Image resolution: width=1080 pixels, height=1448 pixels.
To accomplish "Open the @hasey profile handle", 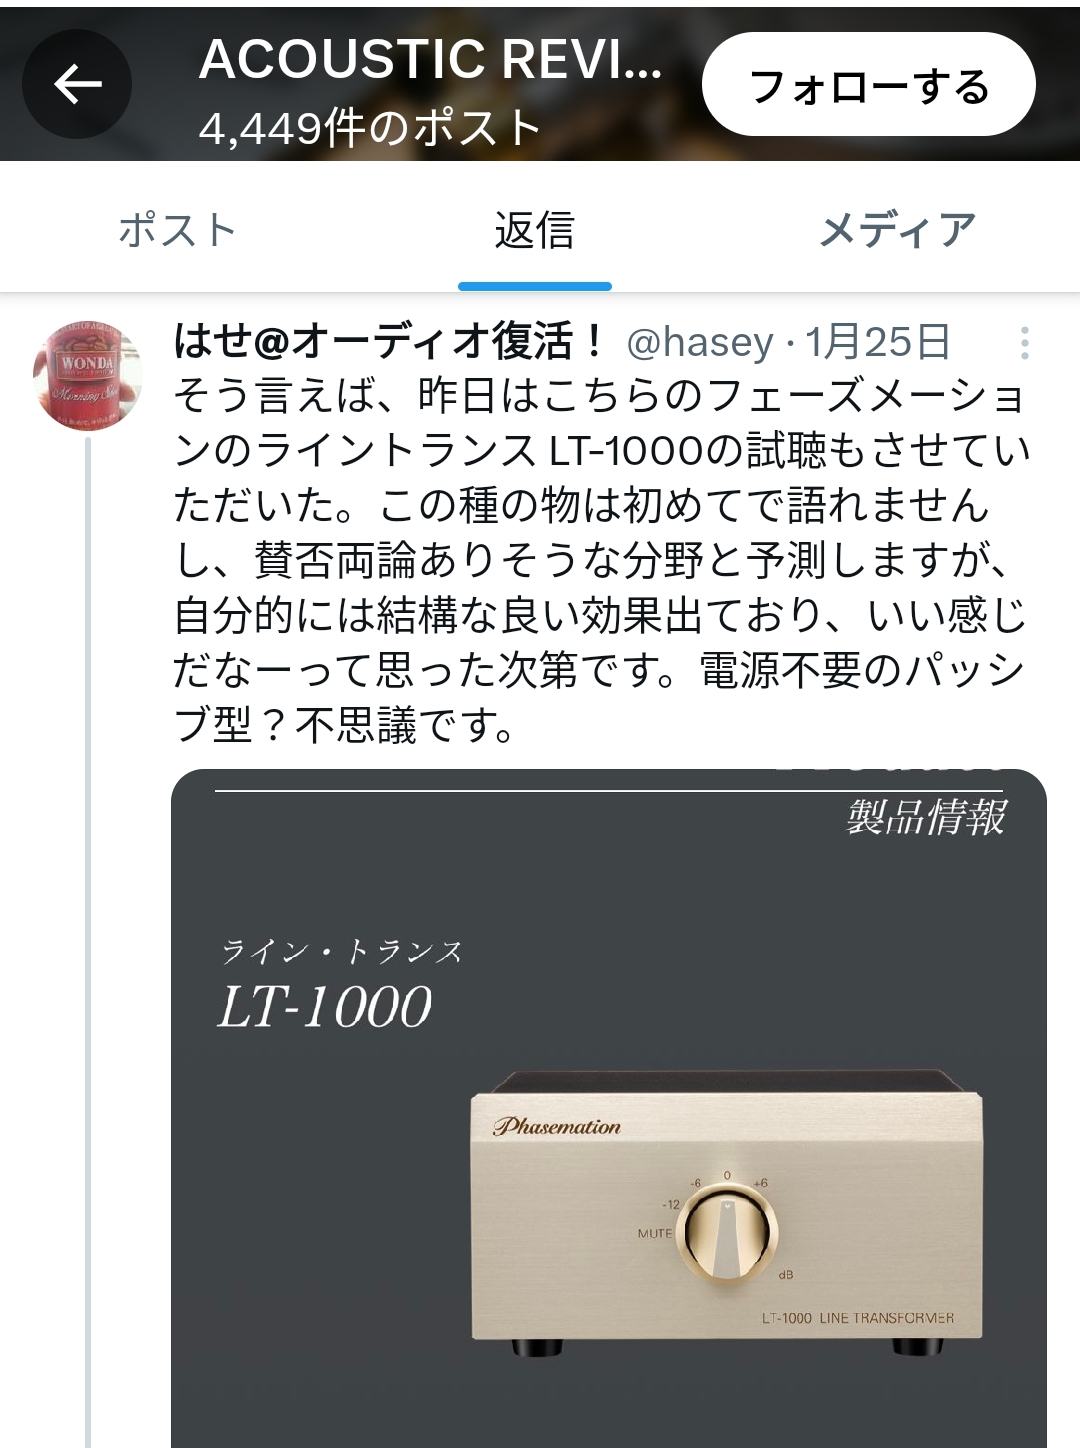I will click(699, 342).
